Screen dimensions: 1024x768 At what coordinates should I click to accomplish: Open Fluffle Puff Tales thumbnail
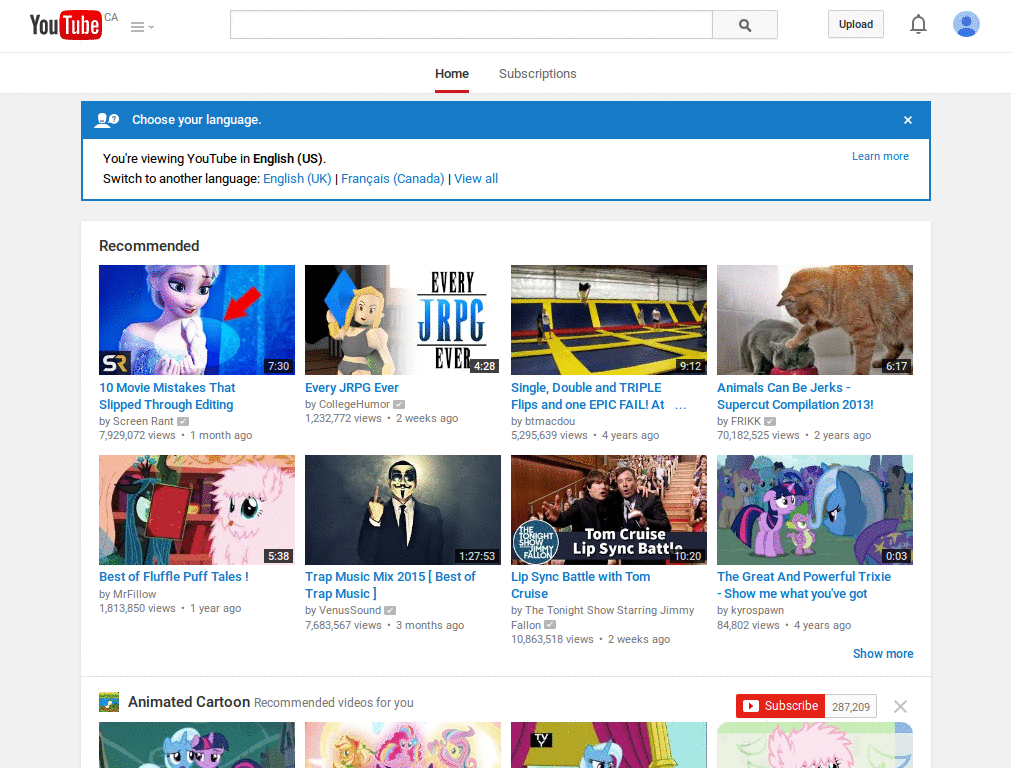(x=197, y=510)
